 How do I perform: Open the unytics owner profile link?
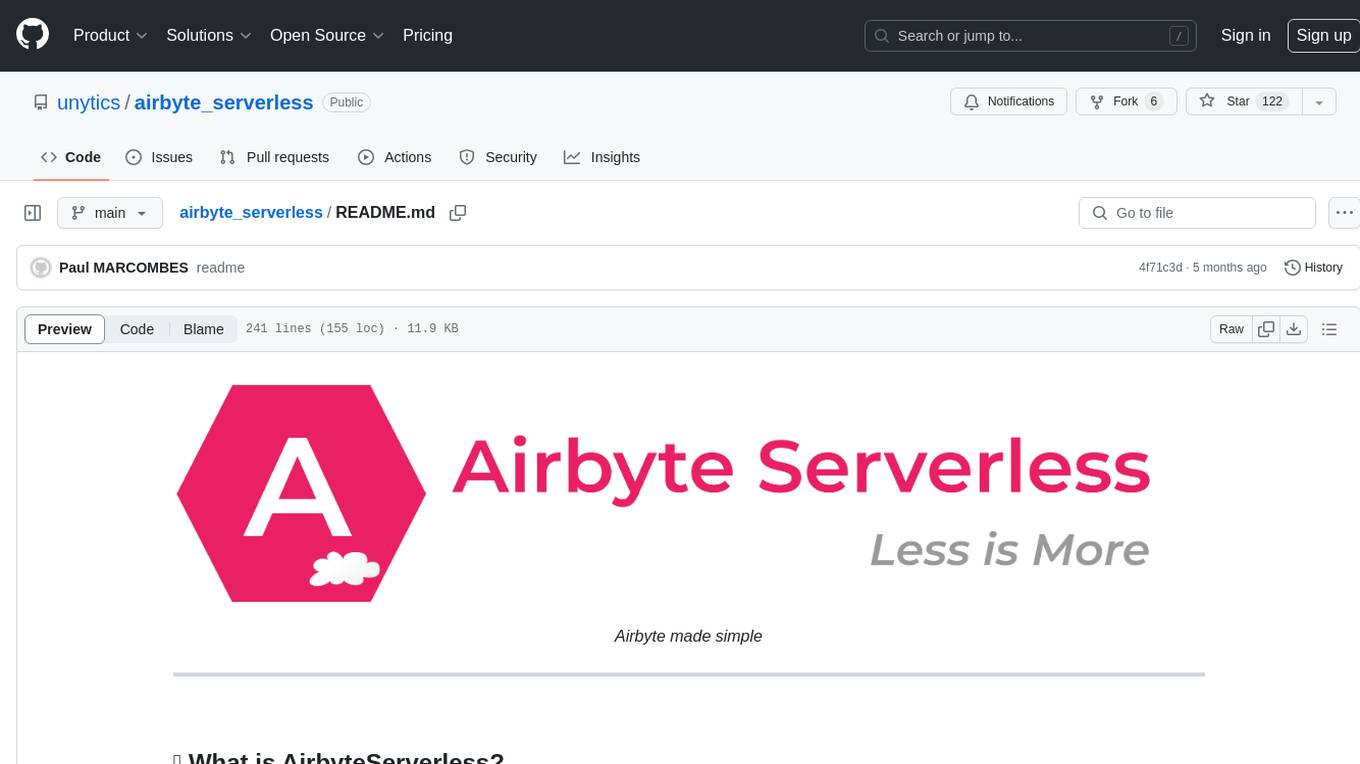tap(89, 102)
